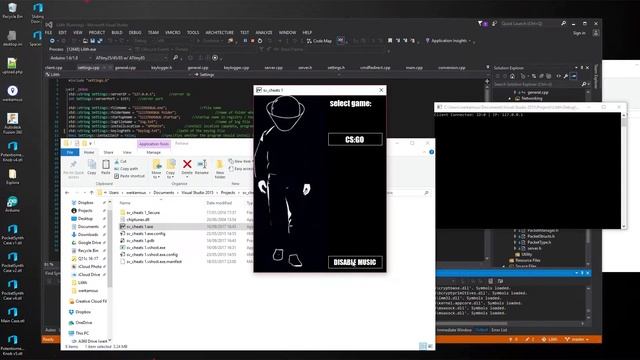The image size is (640, 360).
Task: Click the Navigate Backward toolbar icon
Action: 52,41
